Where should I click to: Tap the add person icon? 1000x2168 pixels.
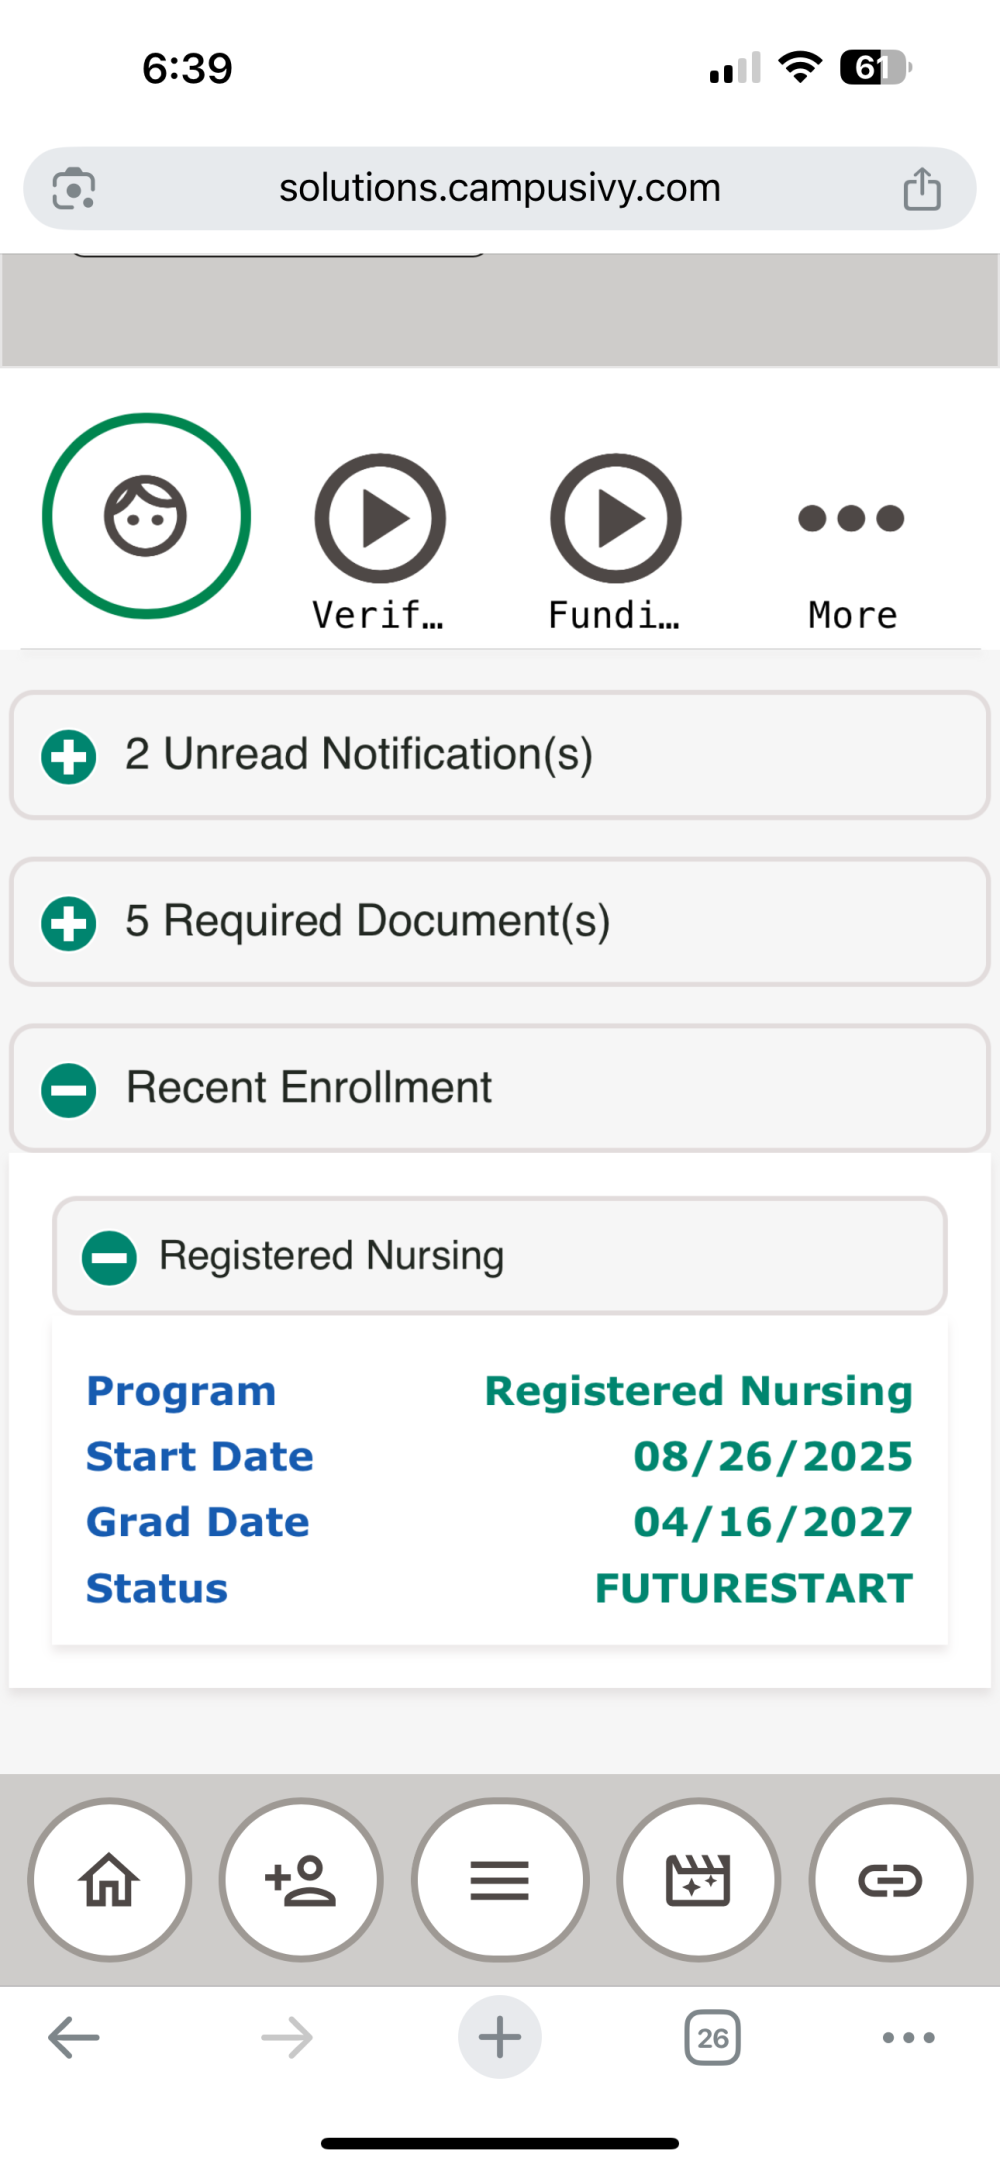coord(301,1880)
